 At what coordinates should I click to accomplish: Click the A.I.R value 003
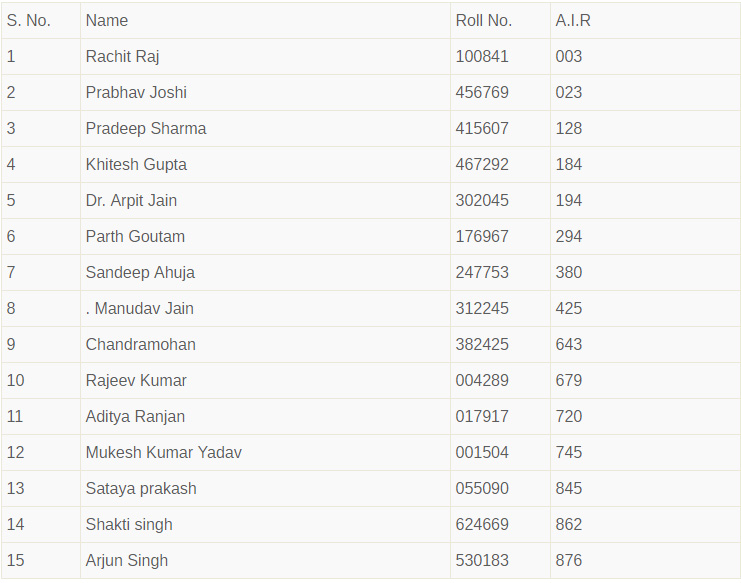tap(569, 56)
